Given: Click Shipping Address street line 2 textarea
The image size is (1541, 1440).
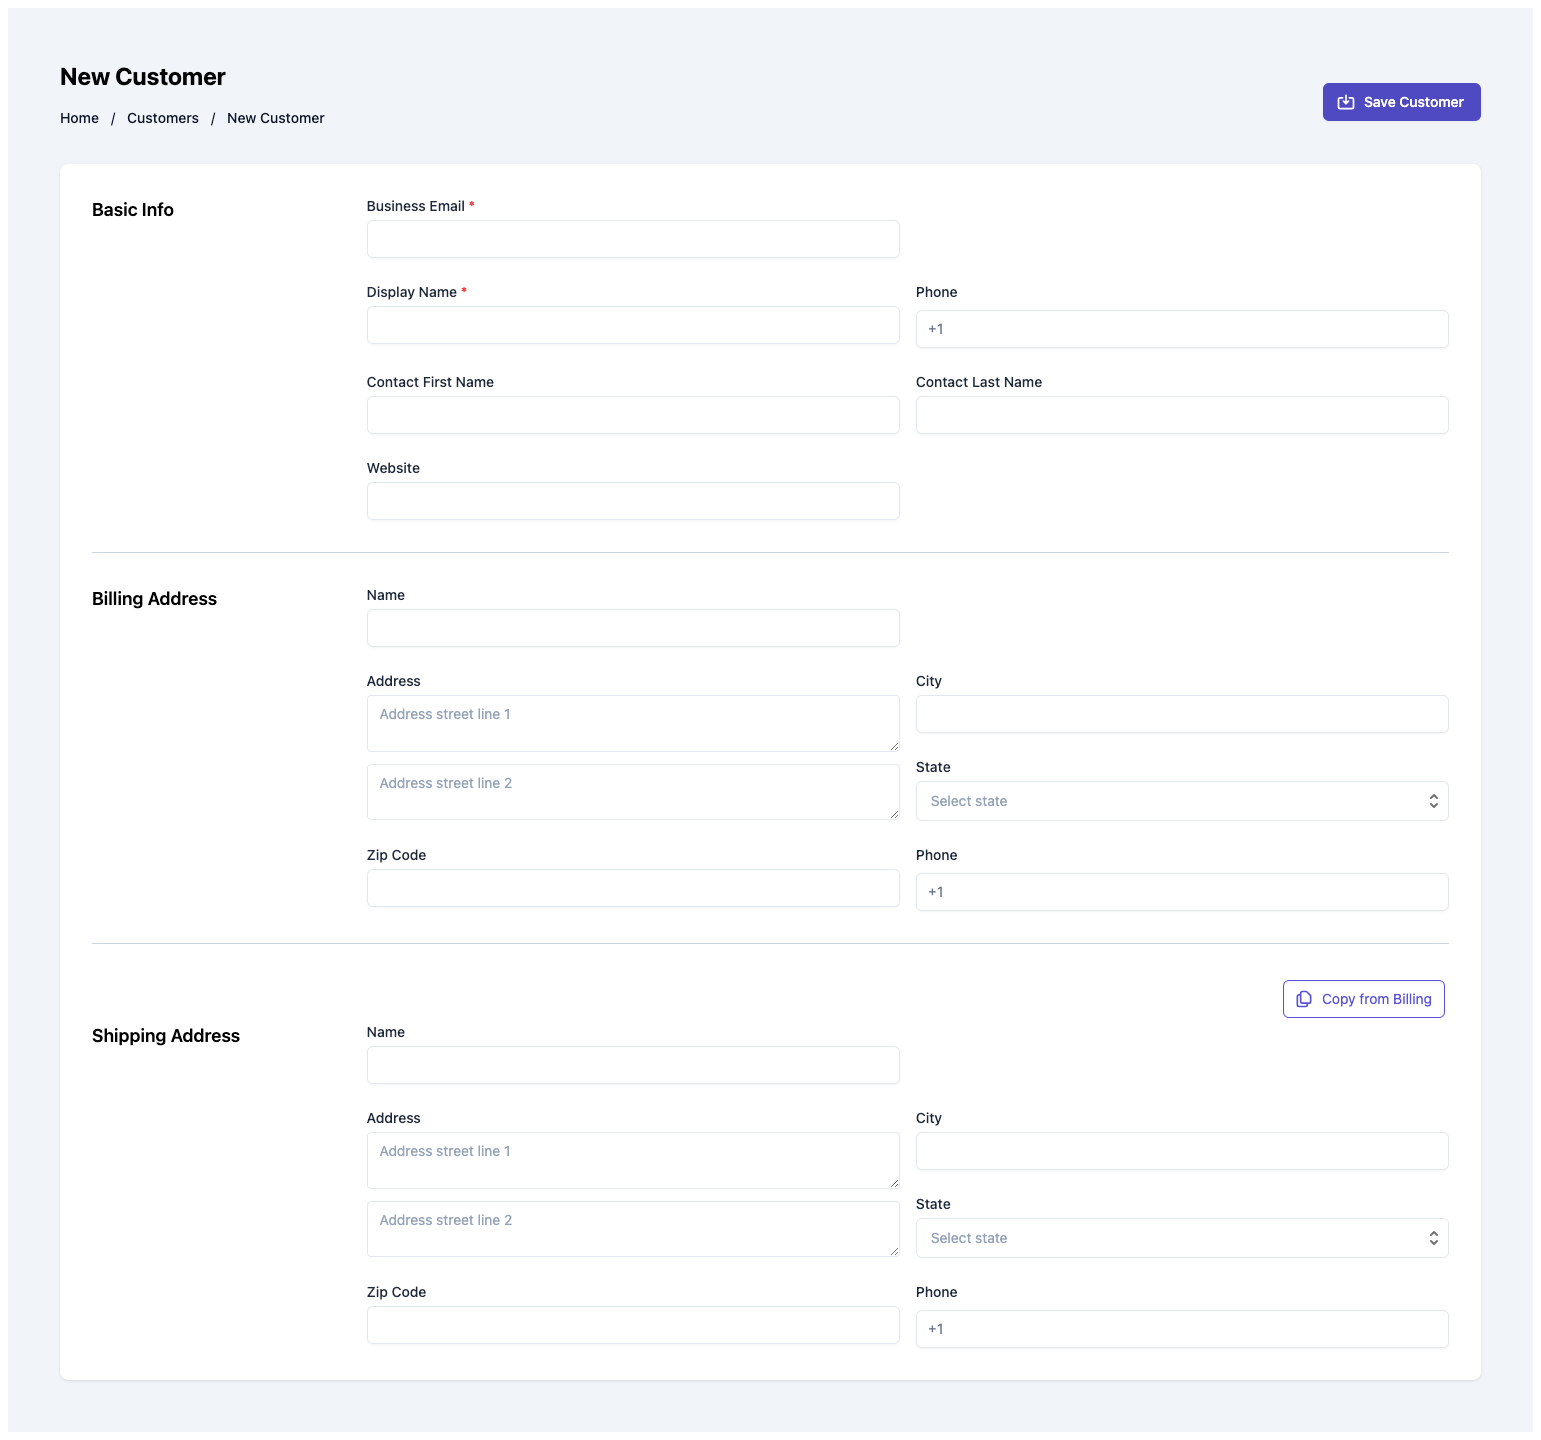Looking at the screenshot, I should pyautogui.click(x=633, y=1229).
